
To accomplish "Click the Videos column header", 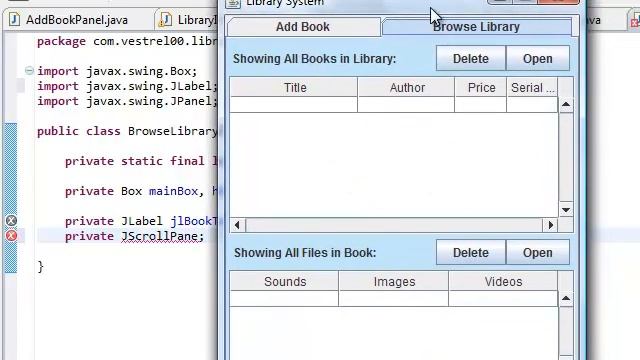I will click(x=503, y=282).
